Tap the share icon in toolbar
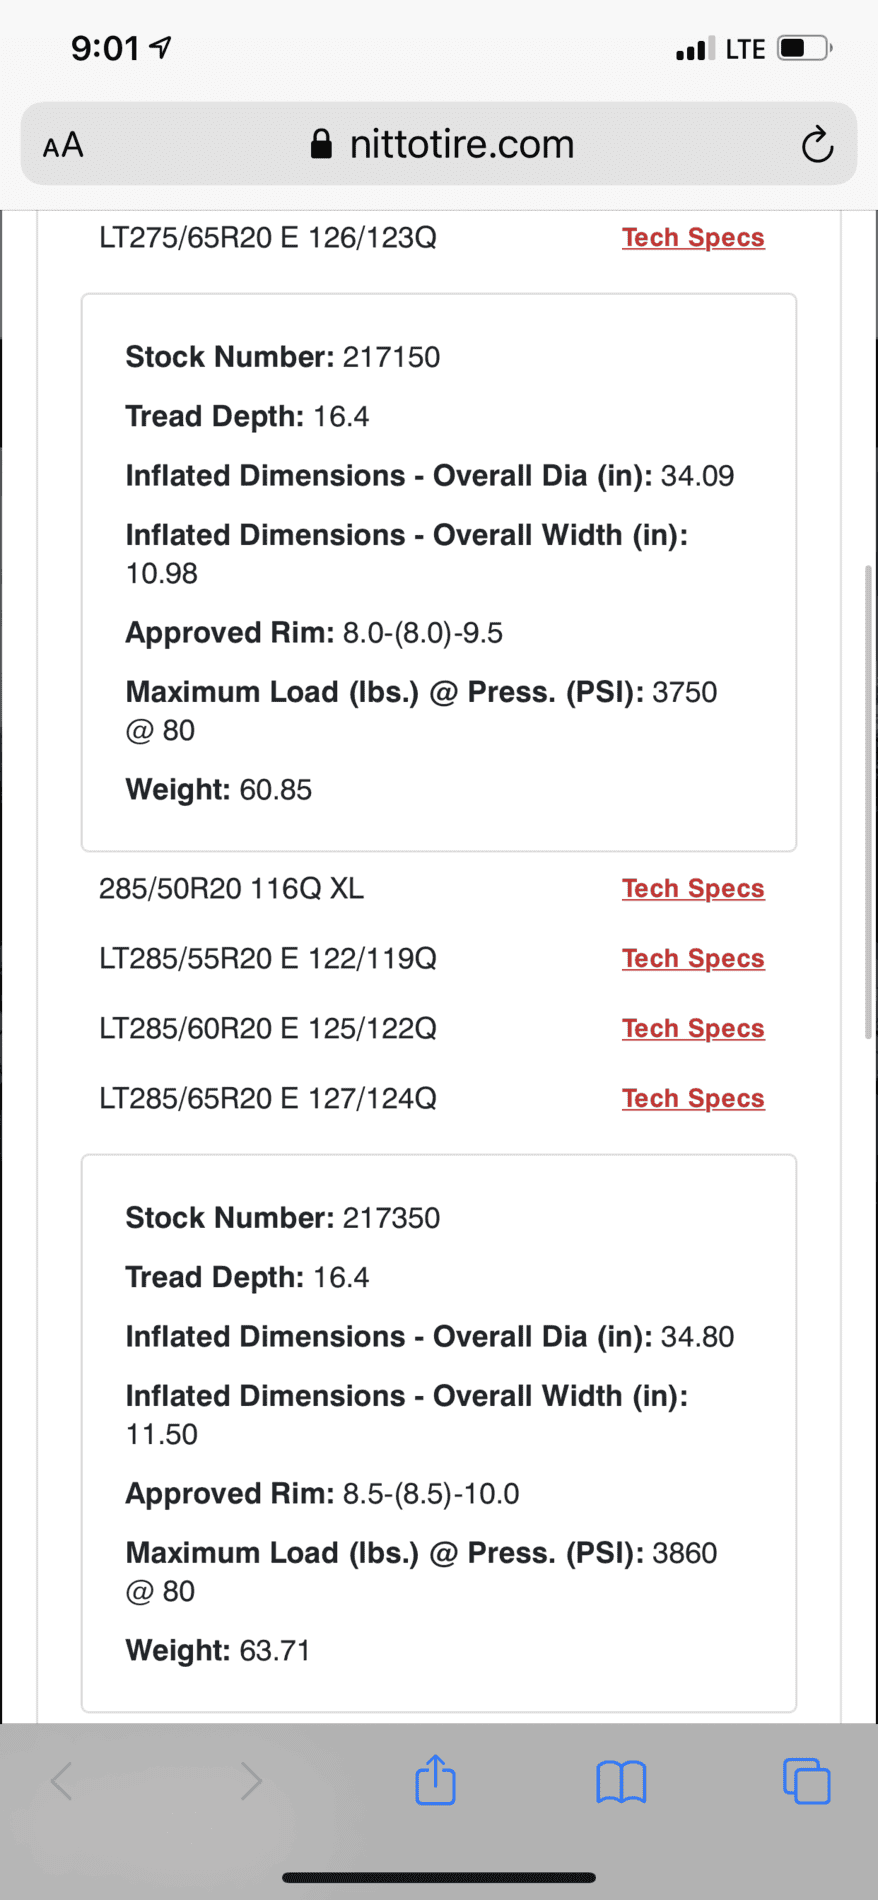The width and height of the screenshot is (878, 1900). 435,1781
